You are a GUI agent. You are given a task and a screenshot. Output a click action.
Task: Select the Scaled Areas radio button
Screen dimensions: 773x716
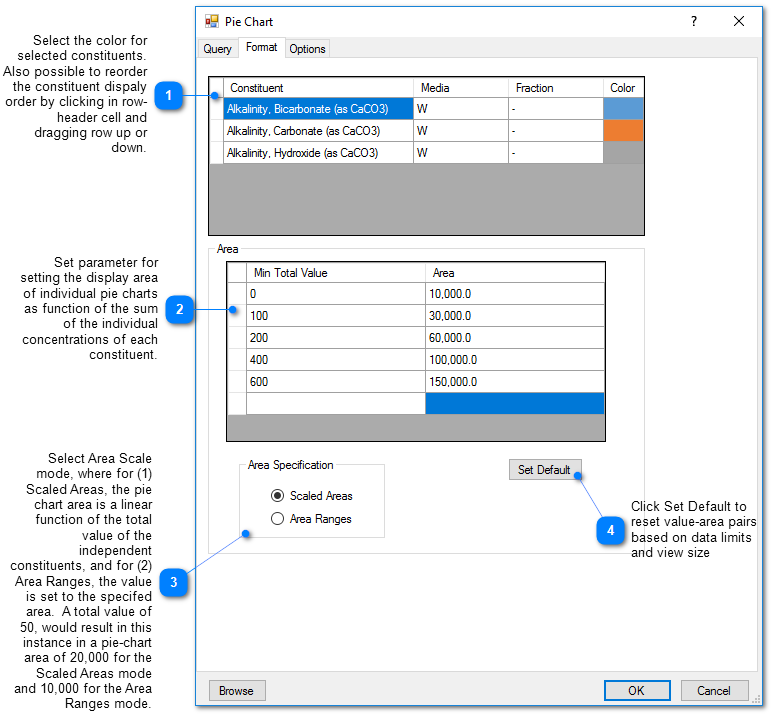pos(278,495)
